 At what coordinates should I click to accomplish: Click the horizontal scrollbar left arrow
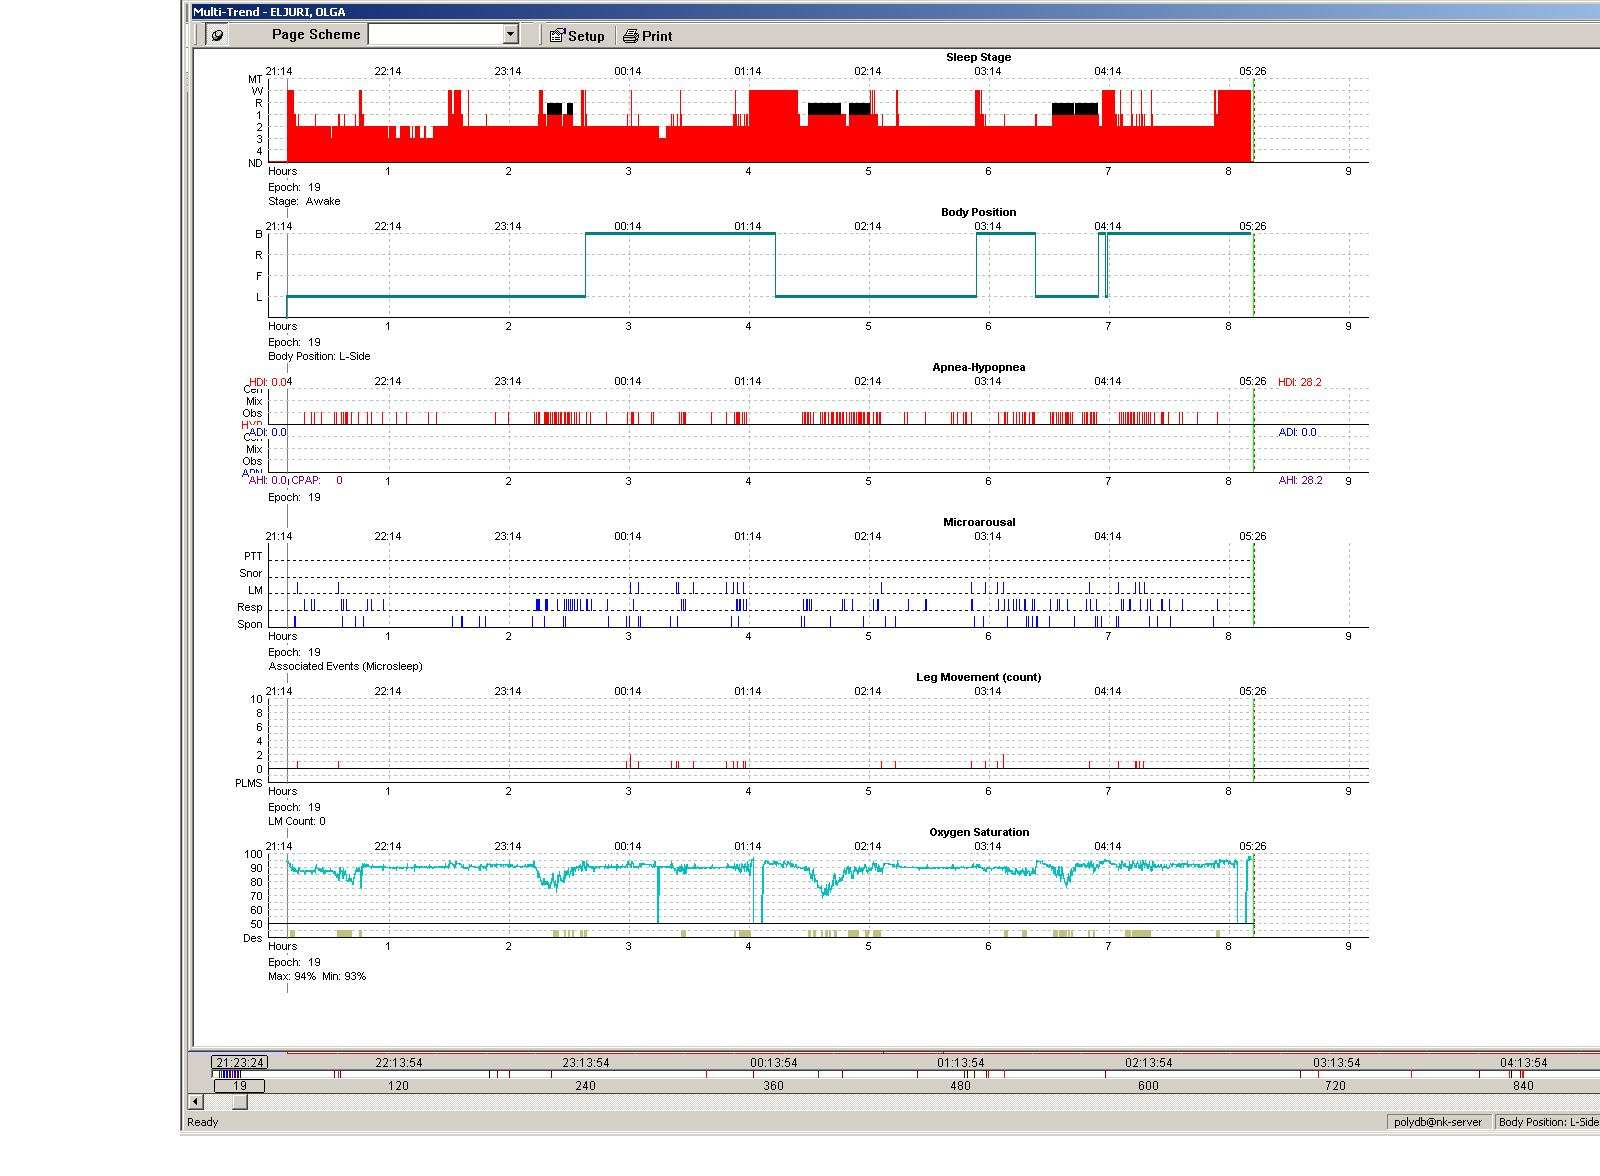[196, 1102]
